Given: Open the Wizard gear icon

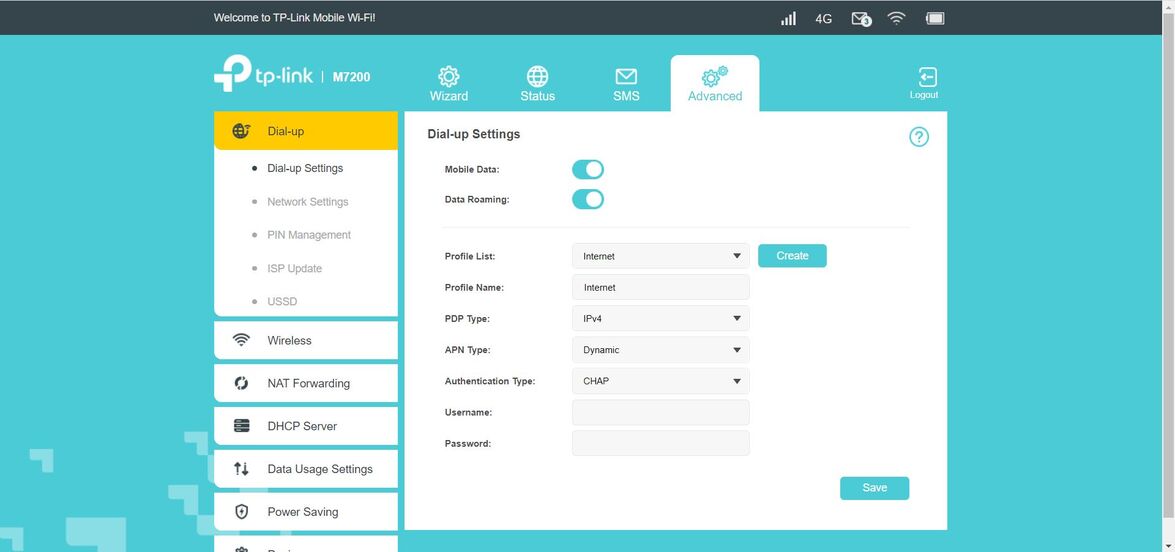Looking at the screenshot, I should (x=448, y=77).
